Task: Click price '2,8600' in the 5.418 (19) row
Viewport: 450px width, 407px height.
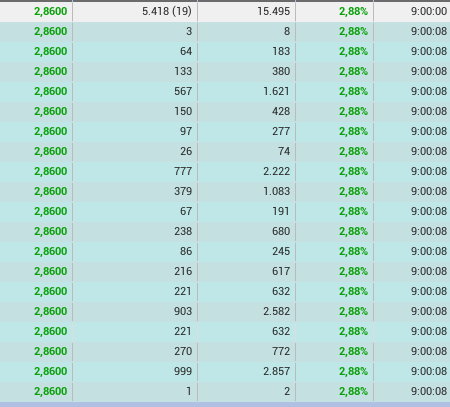Action: click(x=51, y=12)
